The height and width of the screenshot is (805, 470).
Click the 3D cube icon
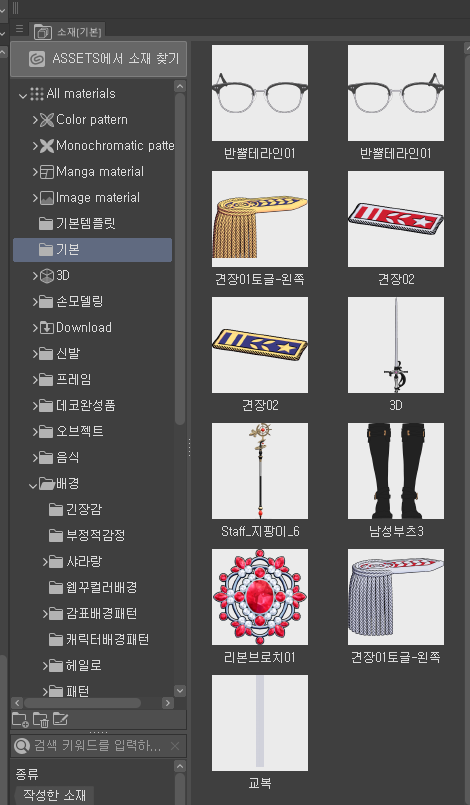pos(47,276)
